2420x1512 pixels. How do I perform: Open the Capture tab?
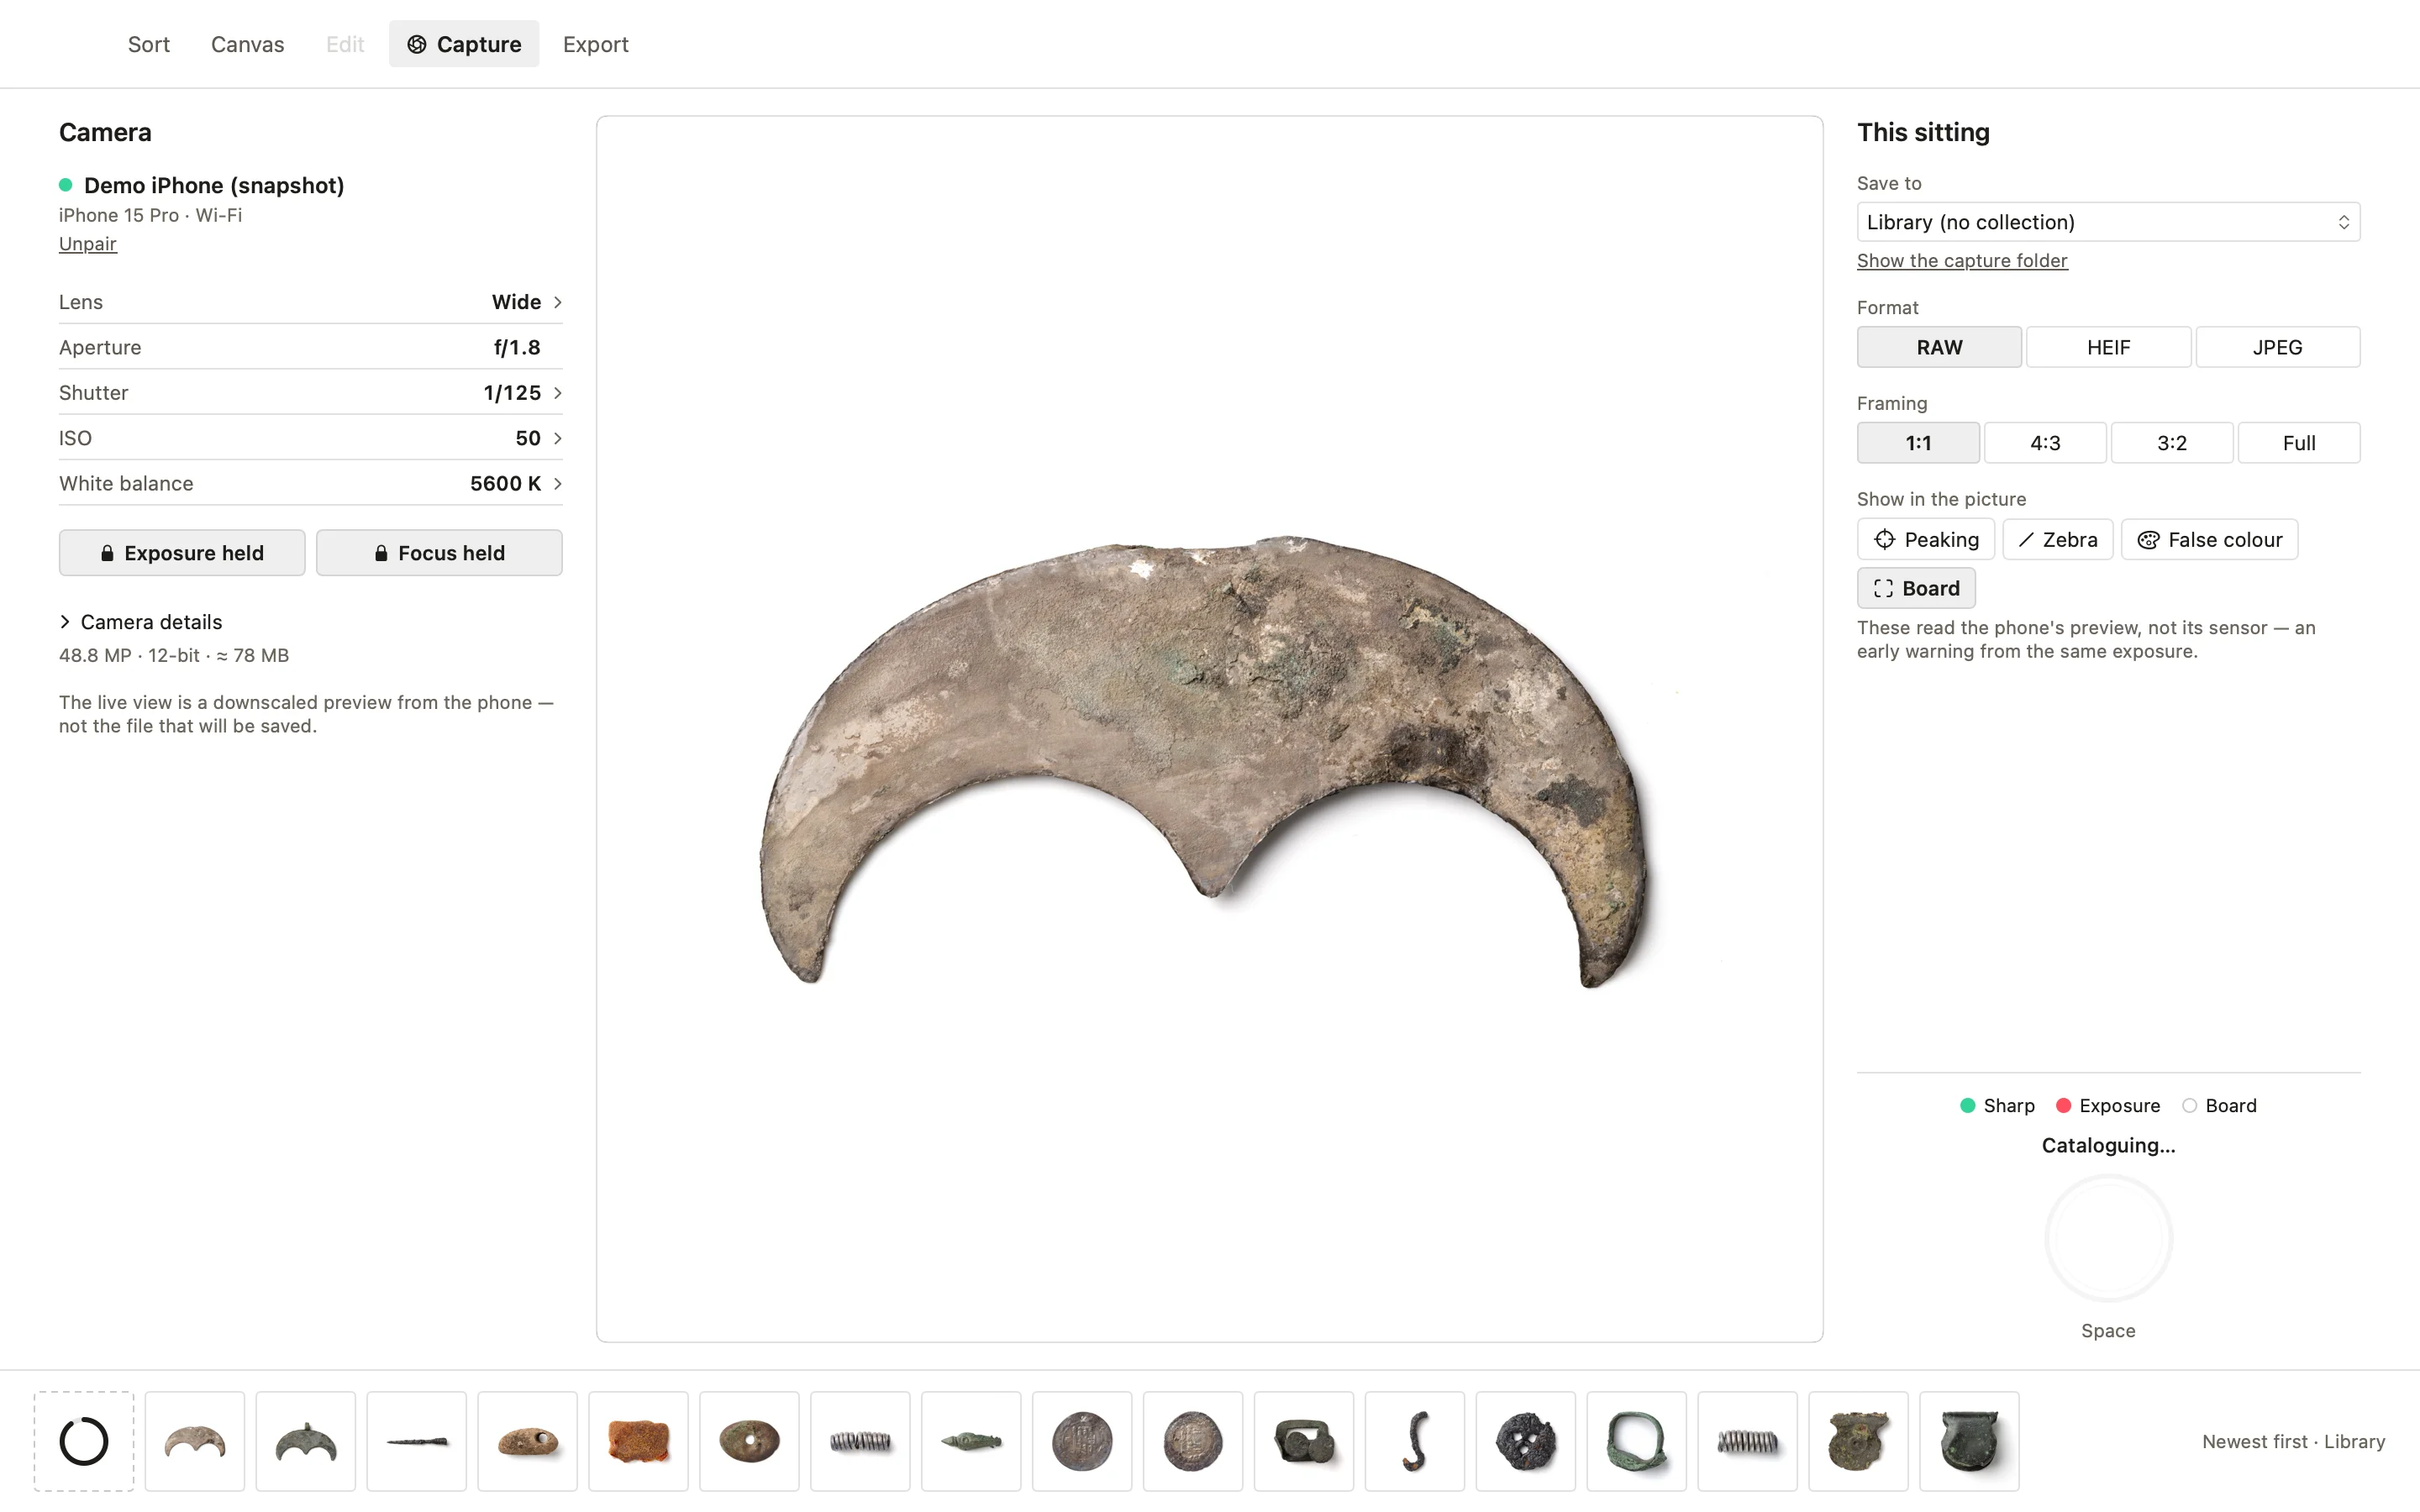pos(464,44)
